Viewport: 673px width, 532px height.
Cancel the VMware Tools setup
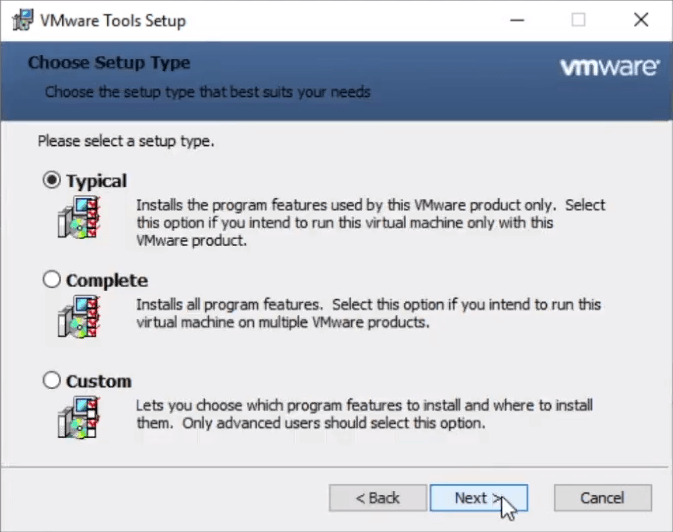[602, 498]
